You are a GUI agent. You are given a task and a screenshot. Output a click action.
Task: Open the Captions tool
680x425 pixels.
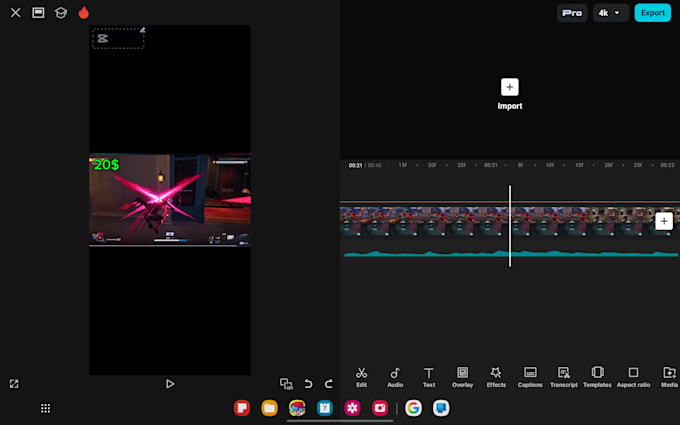(x=530, y=377)
